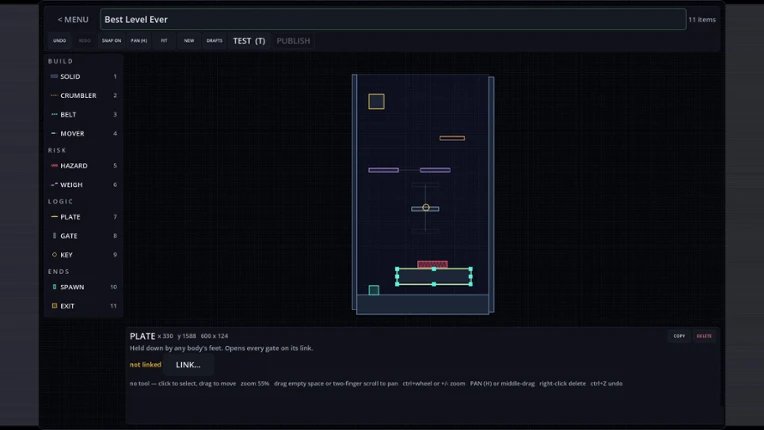This screenshot has height=430, width=764.
Task: Select the floor solid block in canvas
Action: pos(422,304)
